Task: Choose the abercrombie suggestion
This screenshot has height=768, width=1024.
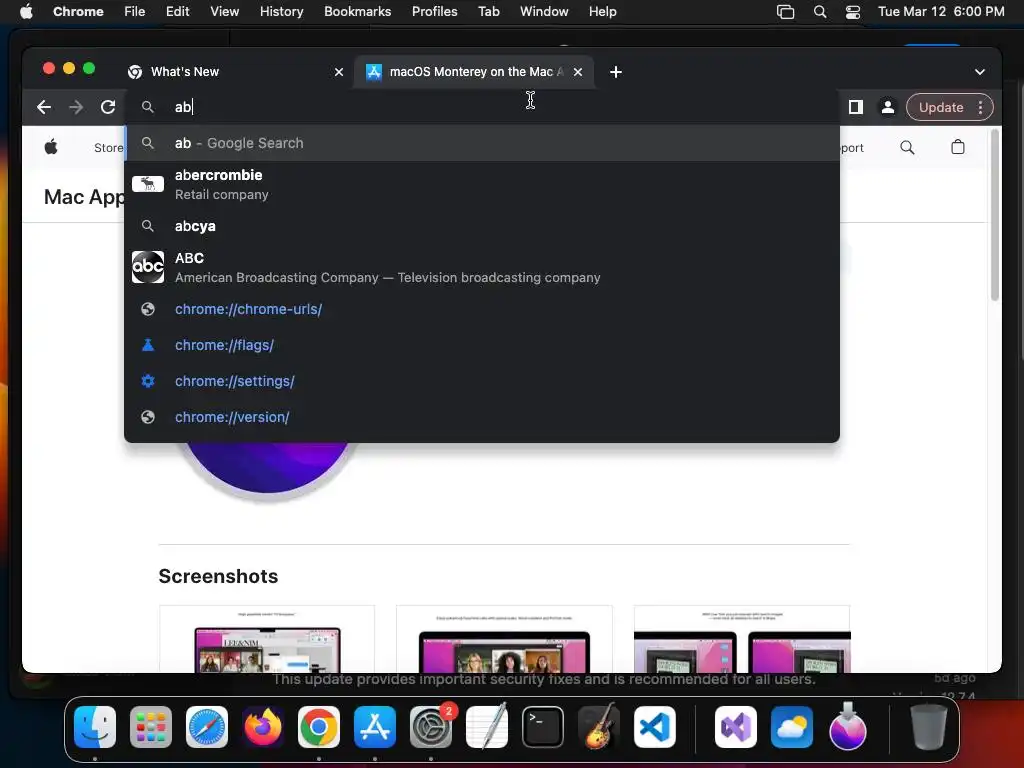Action: pyautogui.click(x=482, y=184)
